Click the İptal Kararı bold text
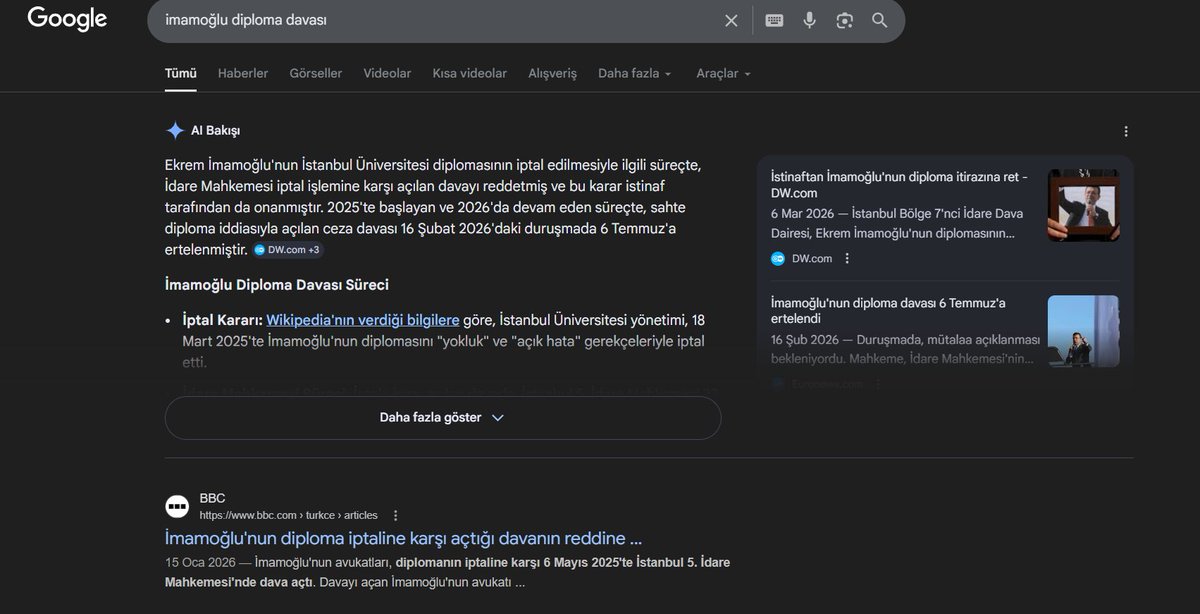This screenshot has height=614, width=1200. click(222, 320)
